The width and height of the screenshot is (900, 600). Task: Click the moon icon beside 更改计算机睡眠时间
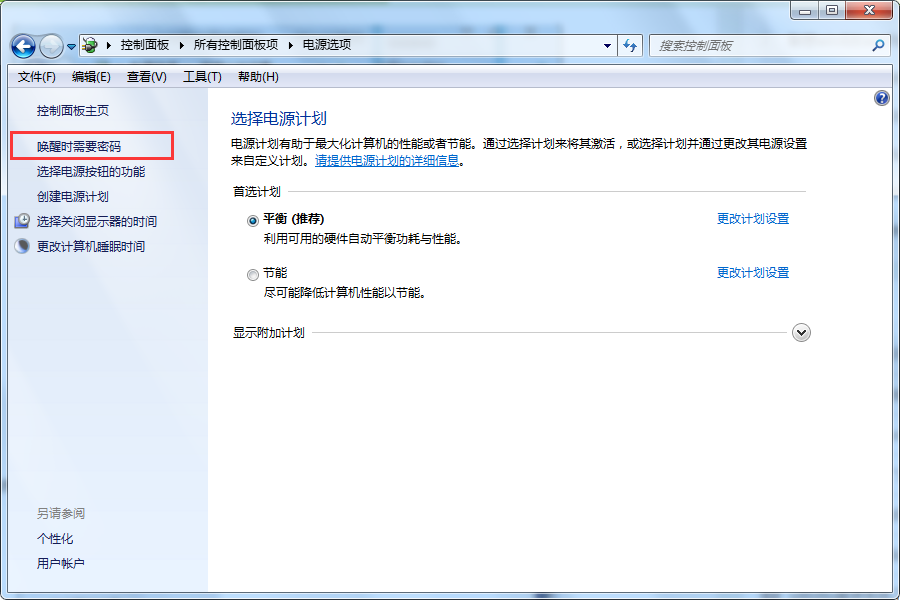coord(22,246)
